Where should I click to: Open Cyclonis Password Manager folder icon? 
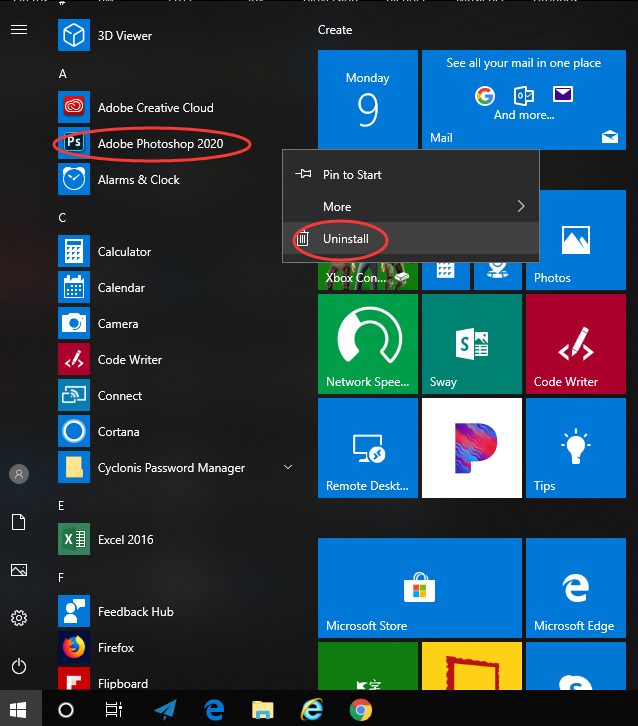[x=74, y=467]
